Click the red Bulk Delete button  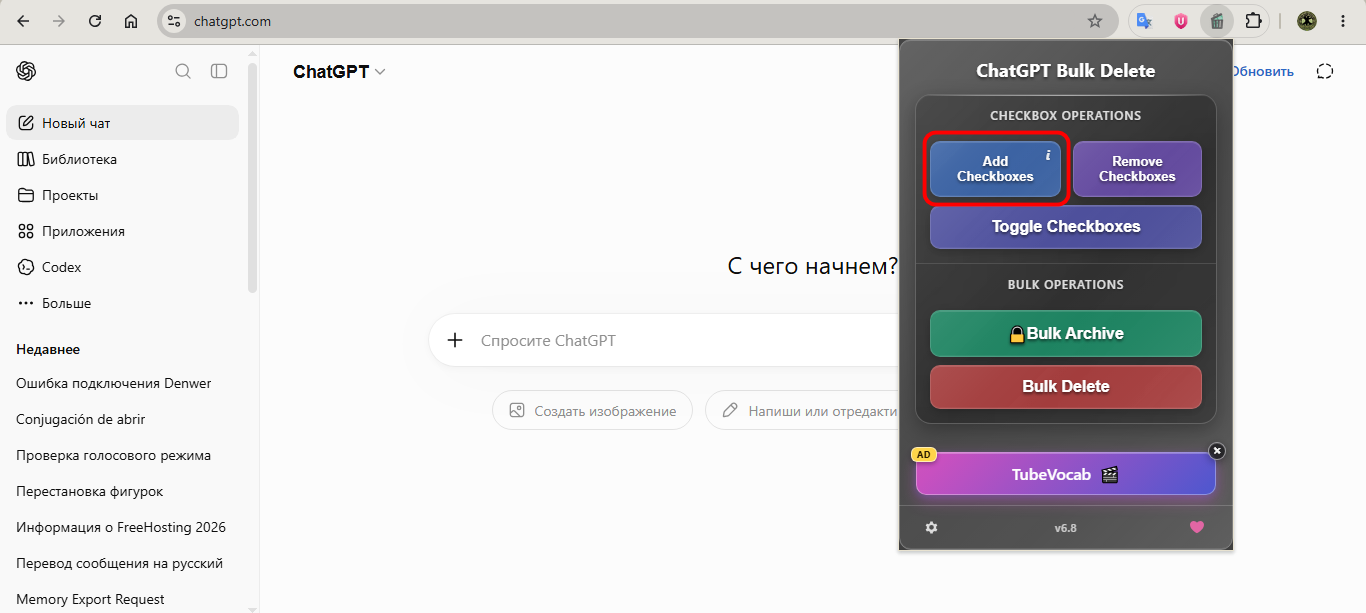(1066, 387)
